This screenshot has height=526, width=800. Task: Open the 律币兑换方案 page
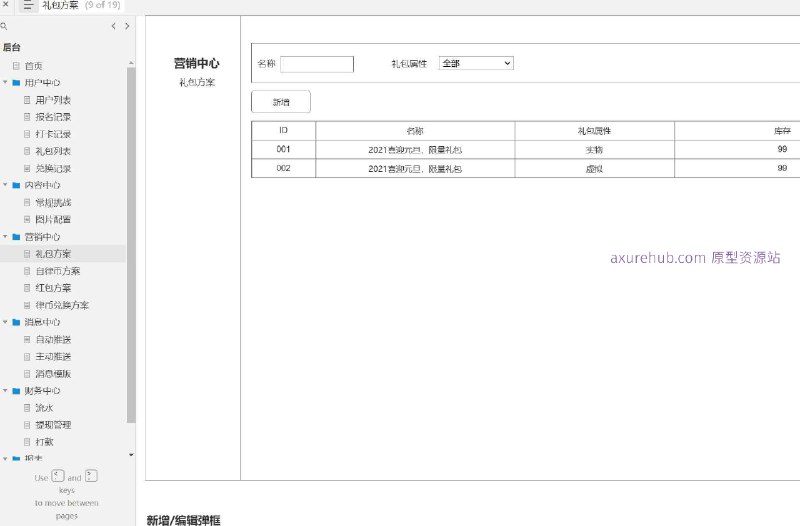[x=62, y=305]
